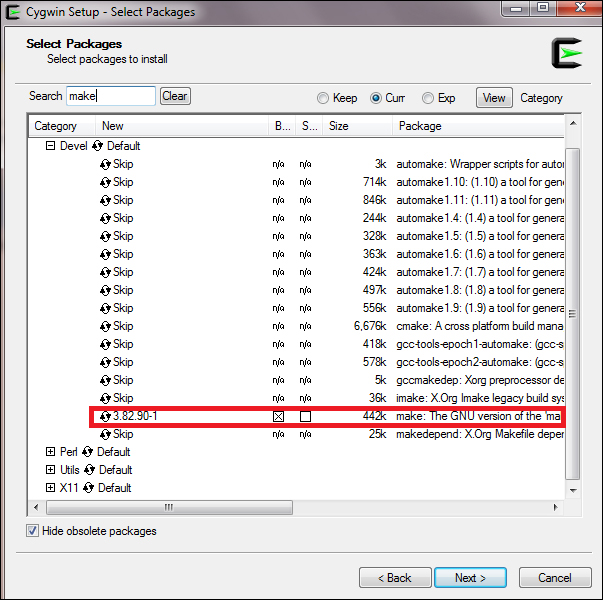Image resolution: width=603 pixels, height=600 pixels.
Task: Click cycle icon for automake1.10 Skip
Action: [105, 182]
